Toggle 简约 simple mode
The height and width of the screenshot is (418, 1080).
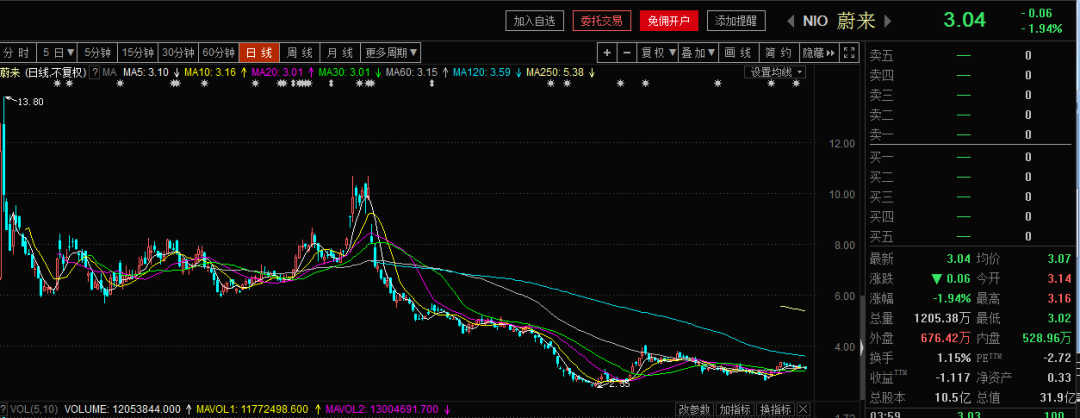778,53
